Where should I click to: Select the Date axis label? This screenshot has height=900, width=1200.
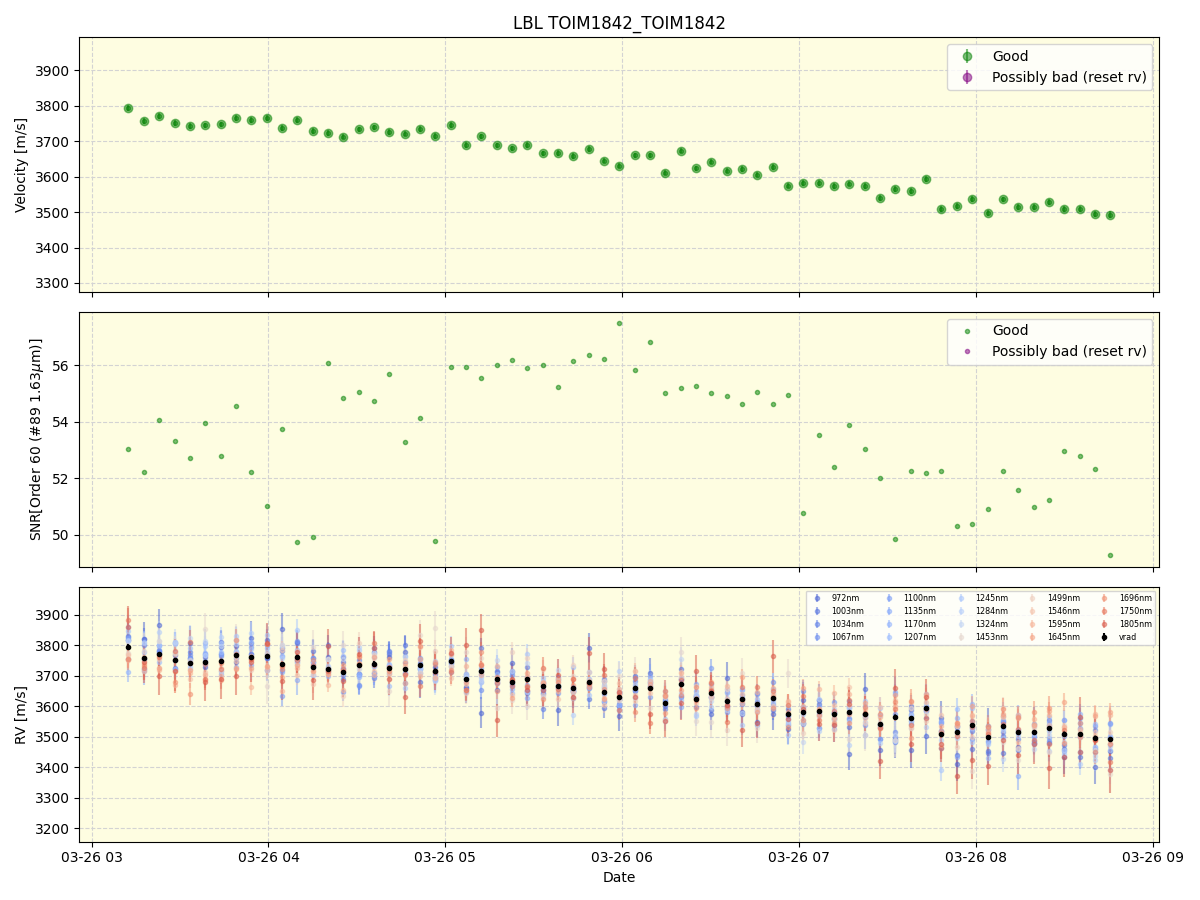tap(618, 877)
